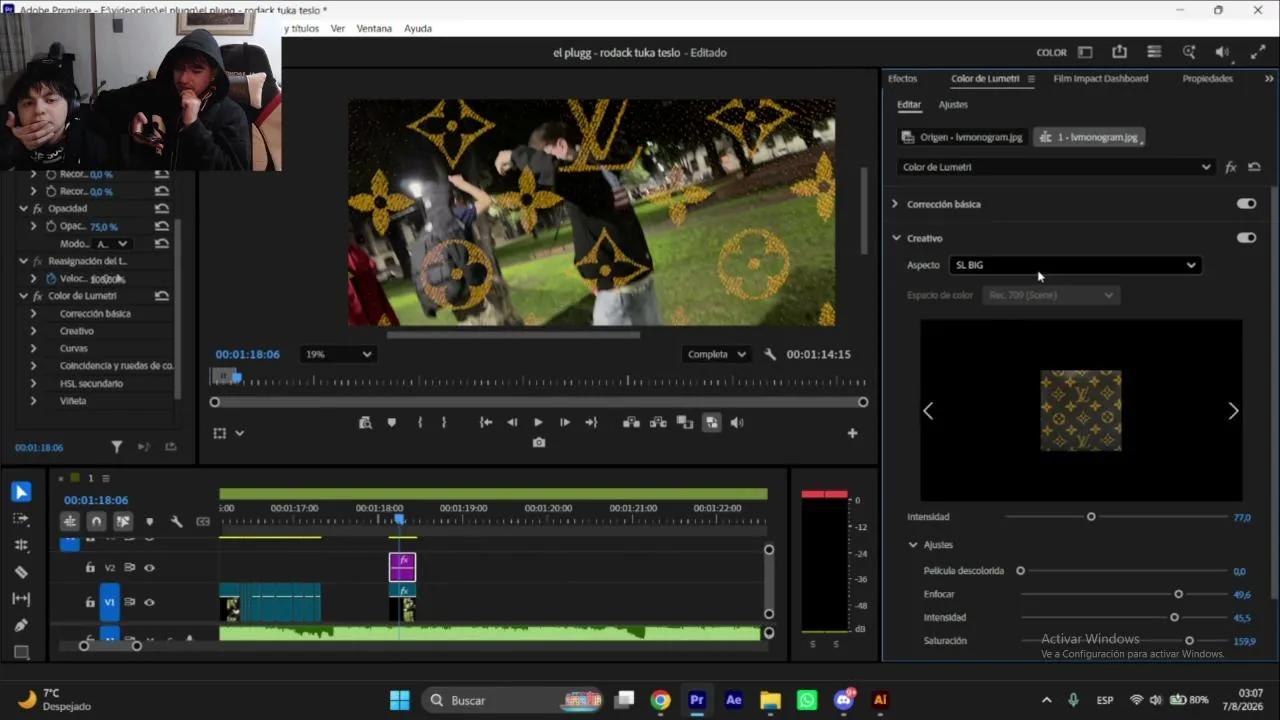Toggle snapping magnet in the timeline
1280x720 pixels.
click(96, 521)
